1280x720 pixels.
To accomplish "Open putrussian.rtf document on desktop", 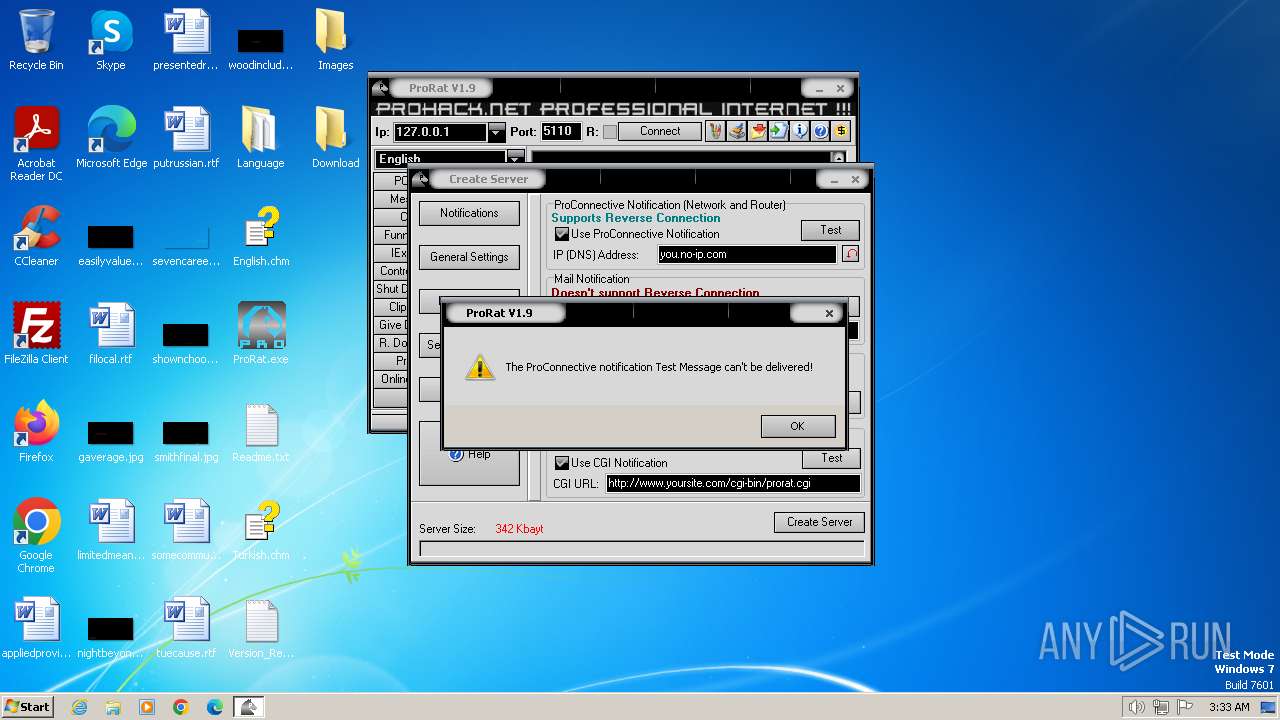I will coord(186,138).
